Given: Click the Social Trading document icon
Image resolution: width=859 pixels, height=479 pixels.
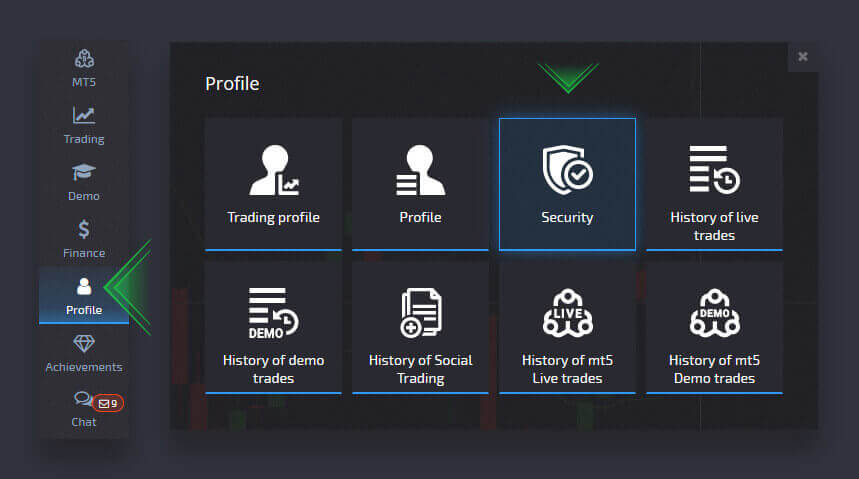Looking at the screenshot, I should 420,312.
